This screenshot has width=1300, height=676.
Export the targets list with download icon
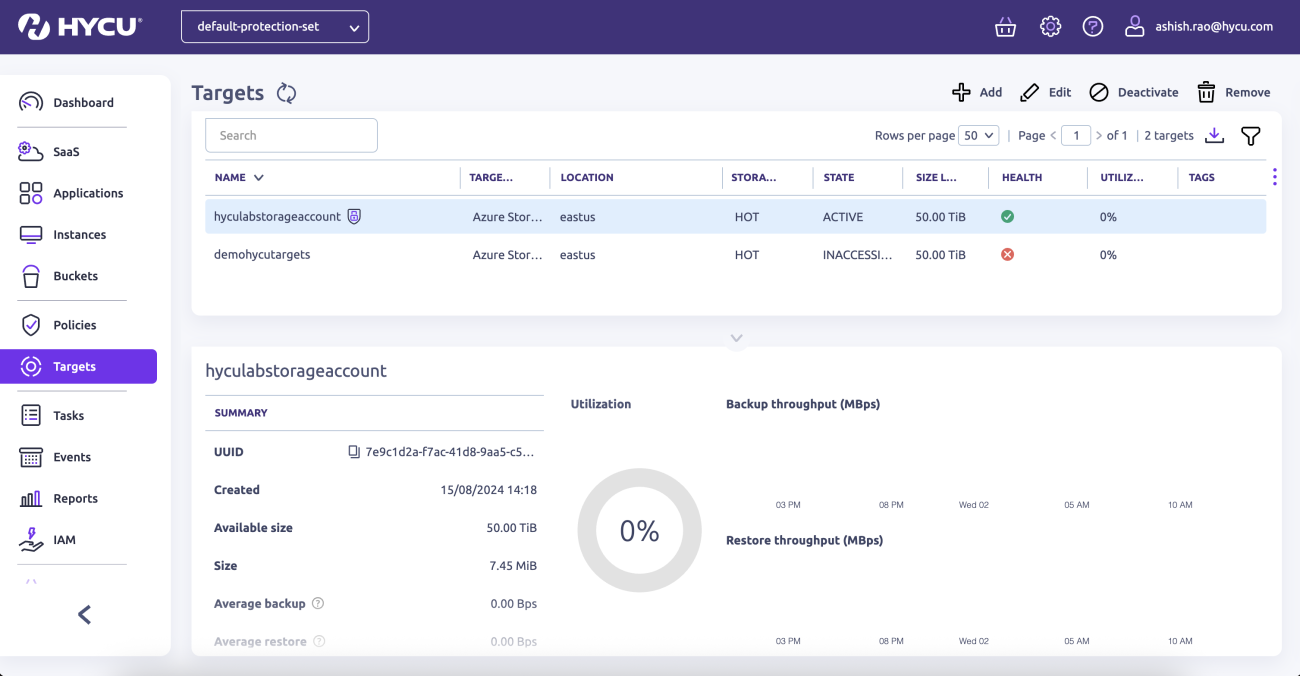(1214, 135)
